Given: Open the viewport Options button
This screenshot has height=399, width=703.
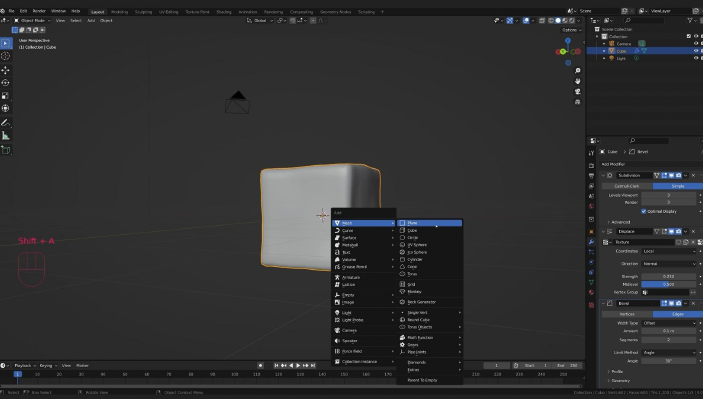Looking at the screenshot, I should (x=572, y=30).
